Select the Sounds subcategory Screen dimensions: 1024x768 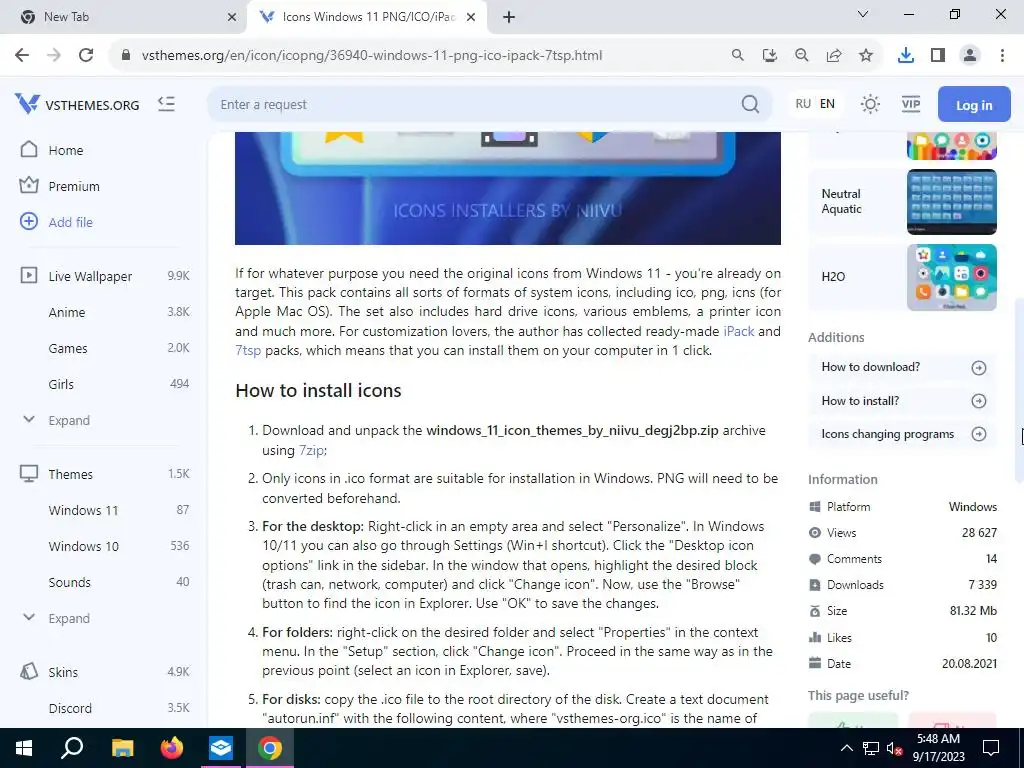coord(69,582)
